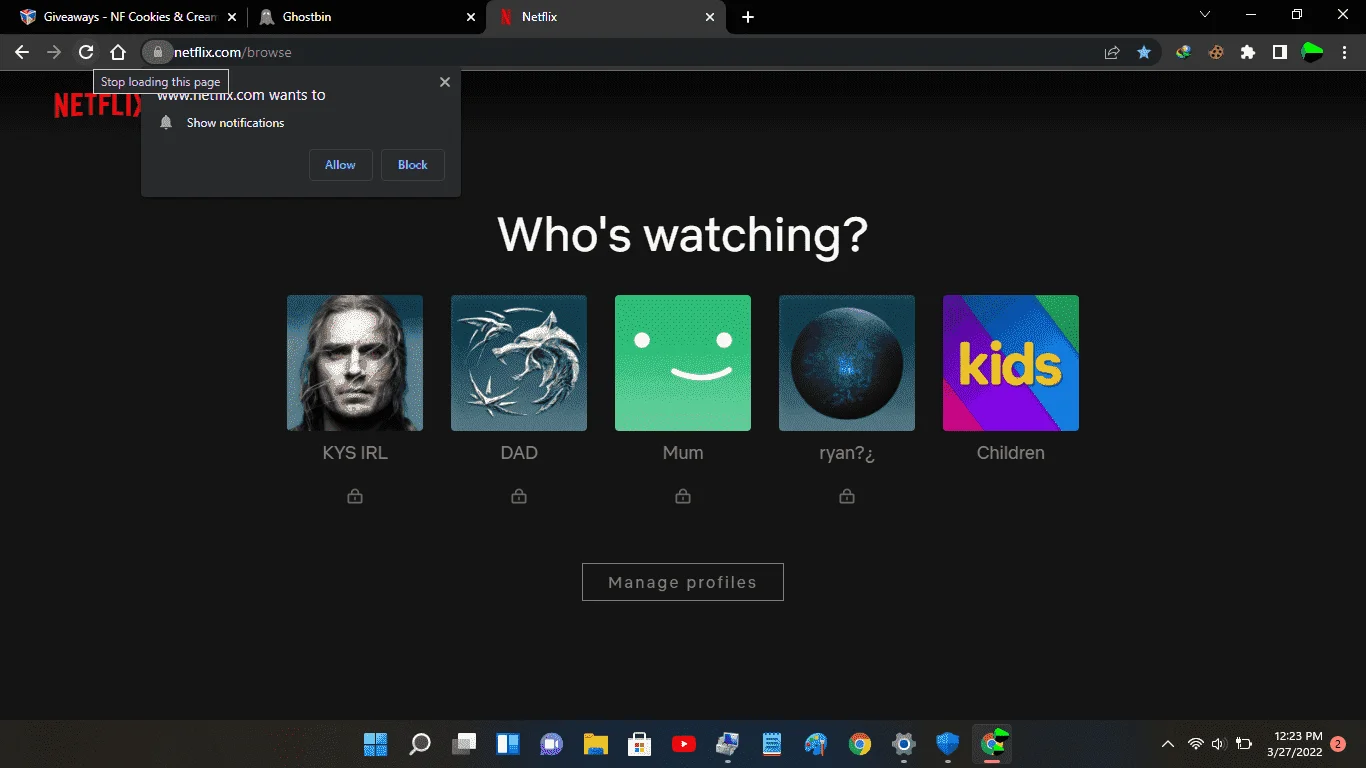
Task: Share this page using the share icon
Action: click(1112, 52)
